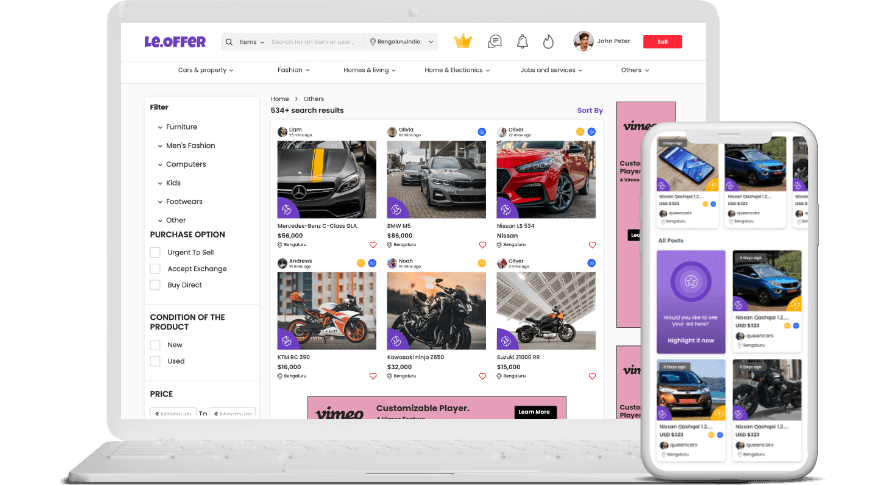Click the Le.Offer logo
Viewport: 885px width, 485px height.
pyautogui.click(x=175, y=42)
